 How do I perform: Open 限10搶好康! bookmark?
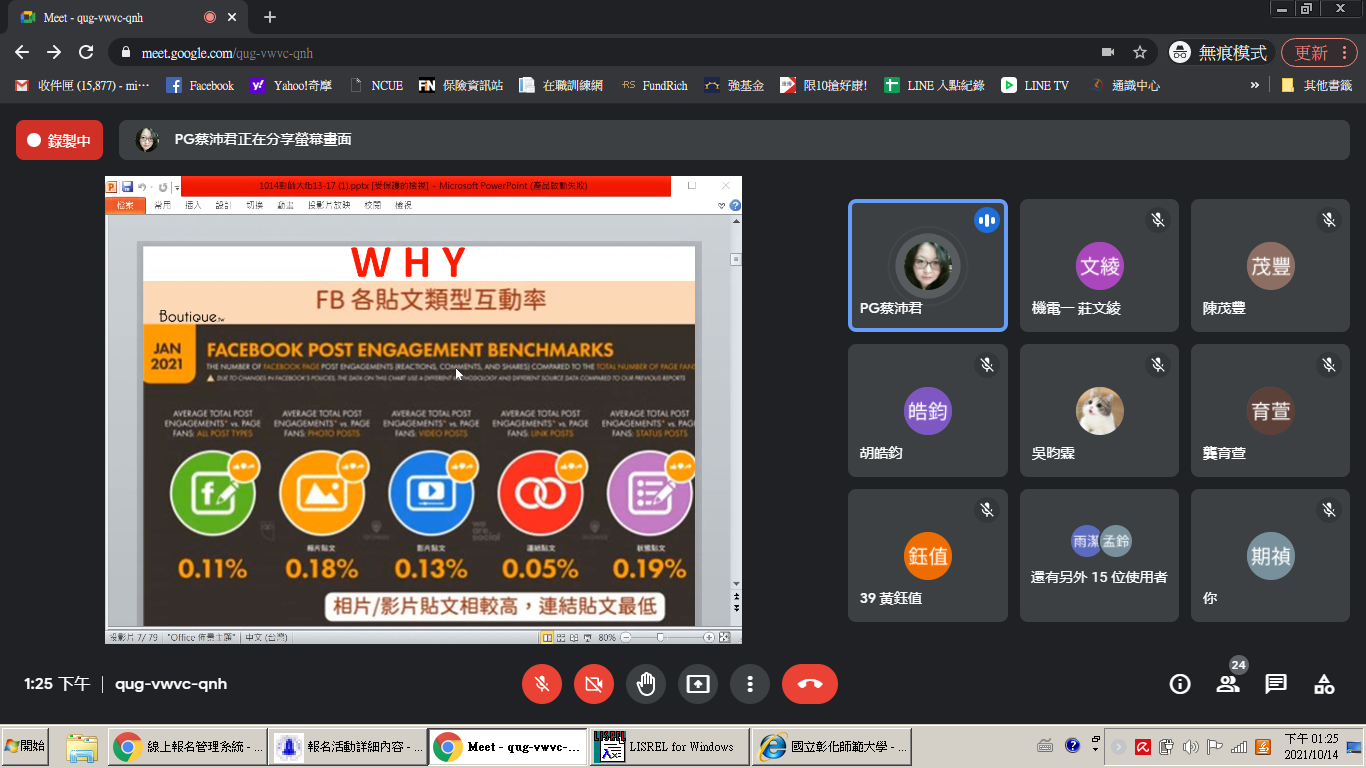824,86
